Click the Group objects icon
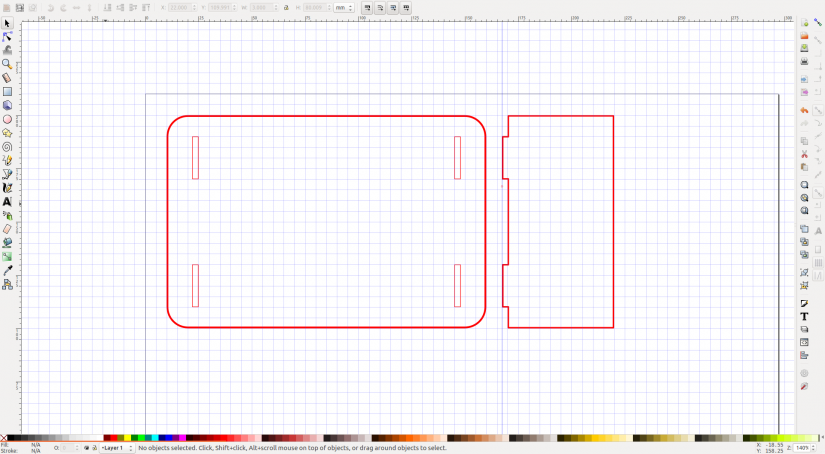Viewport: 825px width, 454px height. point(804,272)
